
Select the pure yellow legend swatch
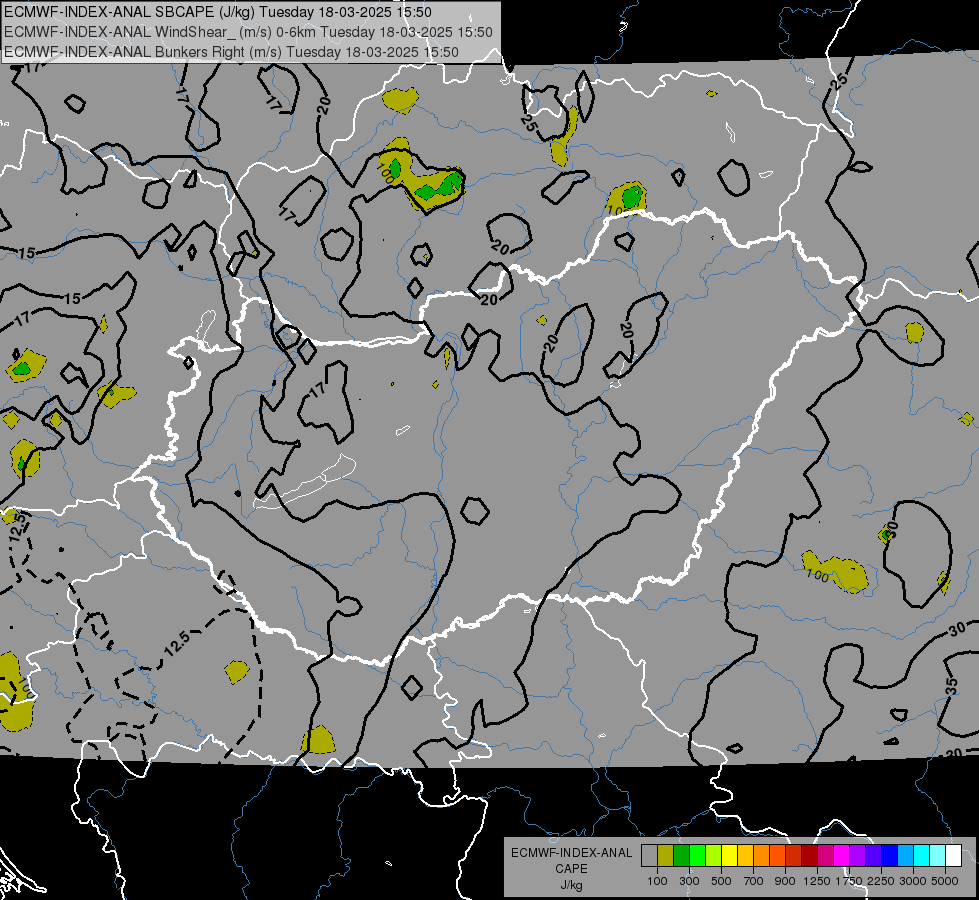729,856
